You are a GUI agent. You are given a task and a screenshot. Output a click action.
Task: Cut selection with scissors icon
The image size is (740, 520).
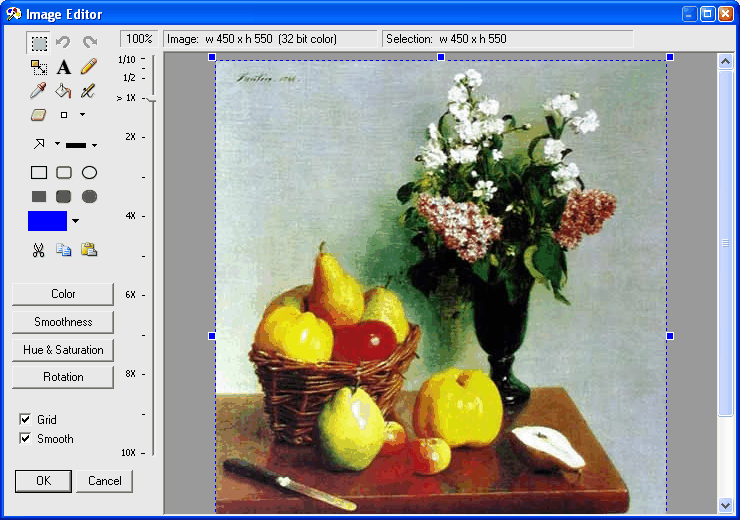pyautogui.click(x=39, y=250)
